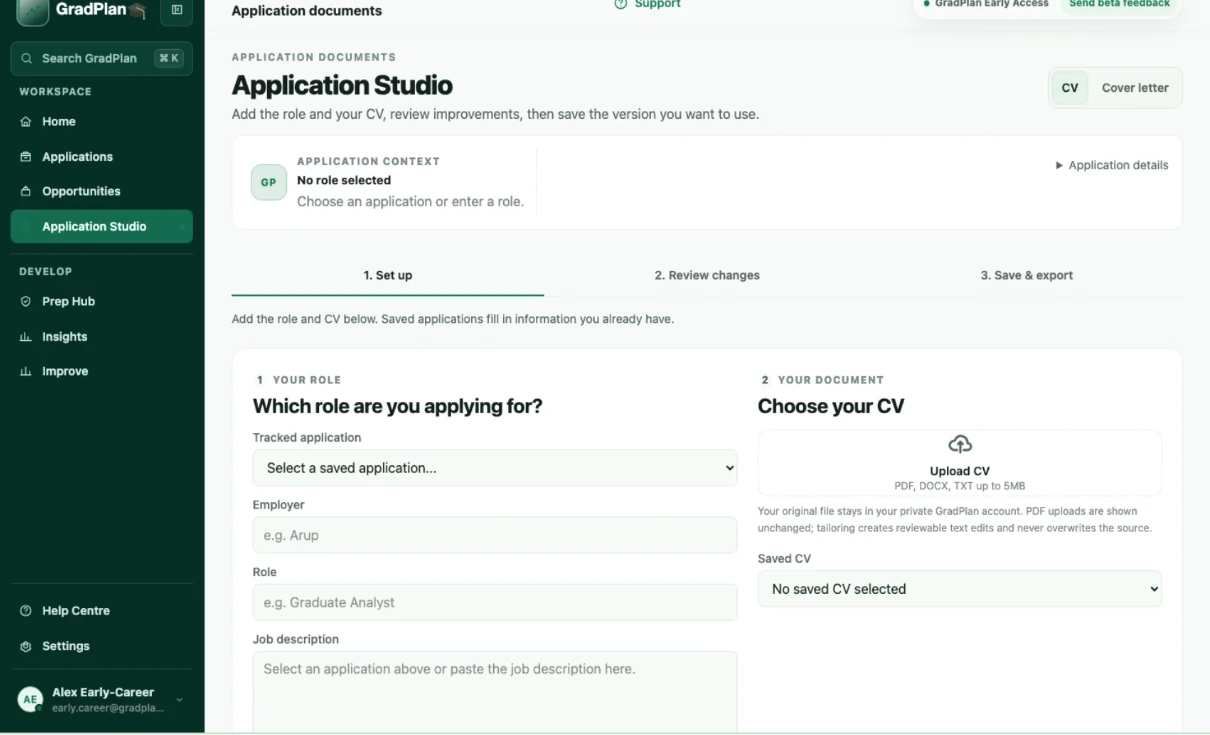Expand Application details disclosure
This screenshot has height=735, width=1210.
(1112, 165)
